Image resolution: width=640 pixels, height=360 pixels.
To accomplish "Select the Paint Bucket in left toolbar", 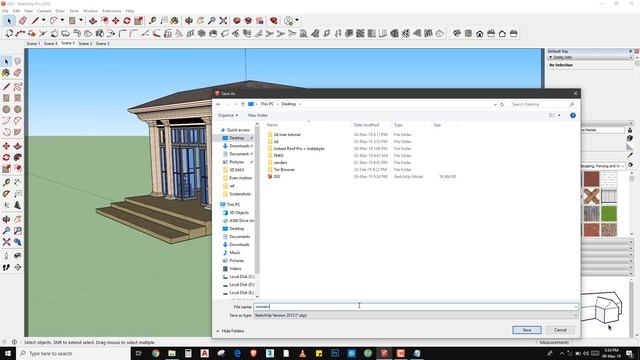I will pyautogui.click(x=6, y=73).
